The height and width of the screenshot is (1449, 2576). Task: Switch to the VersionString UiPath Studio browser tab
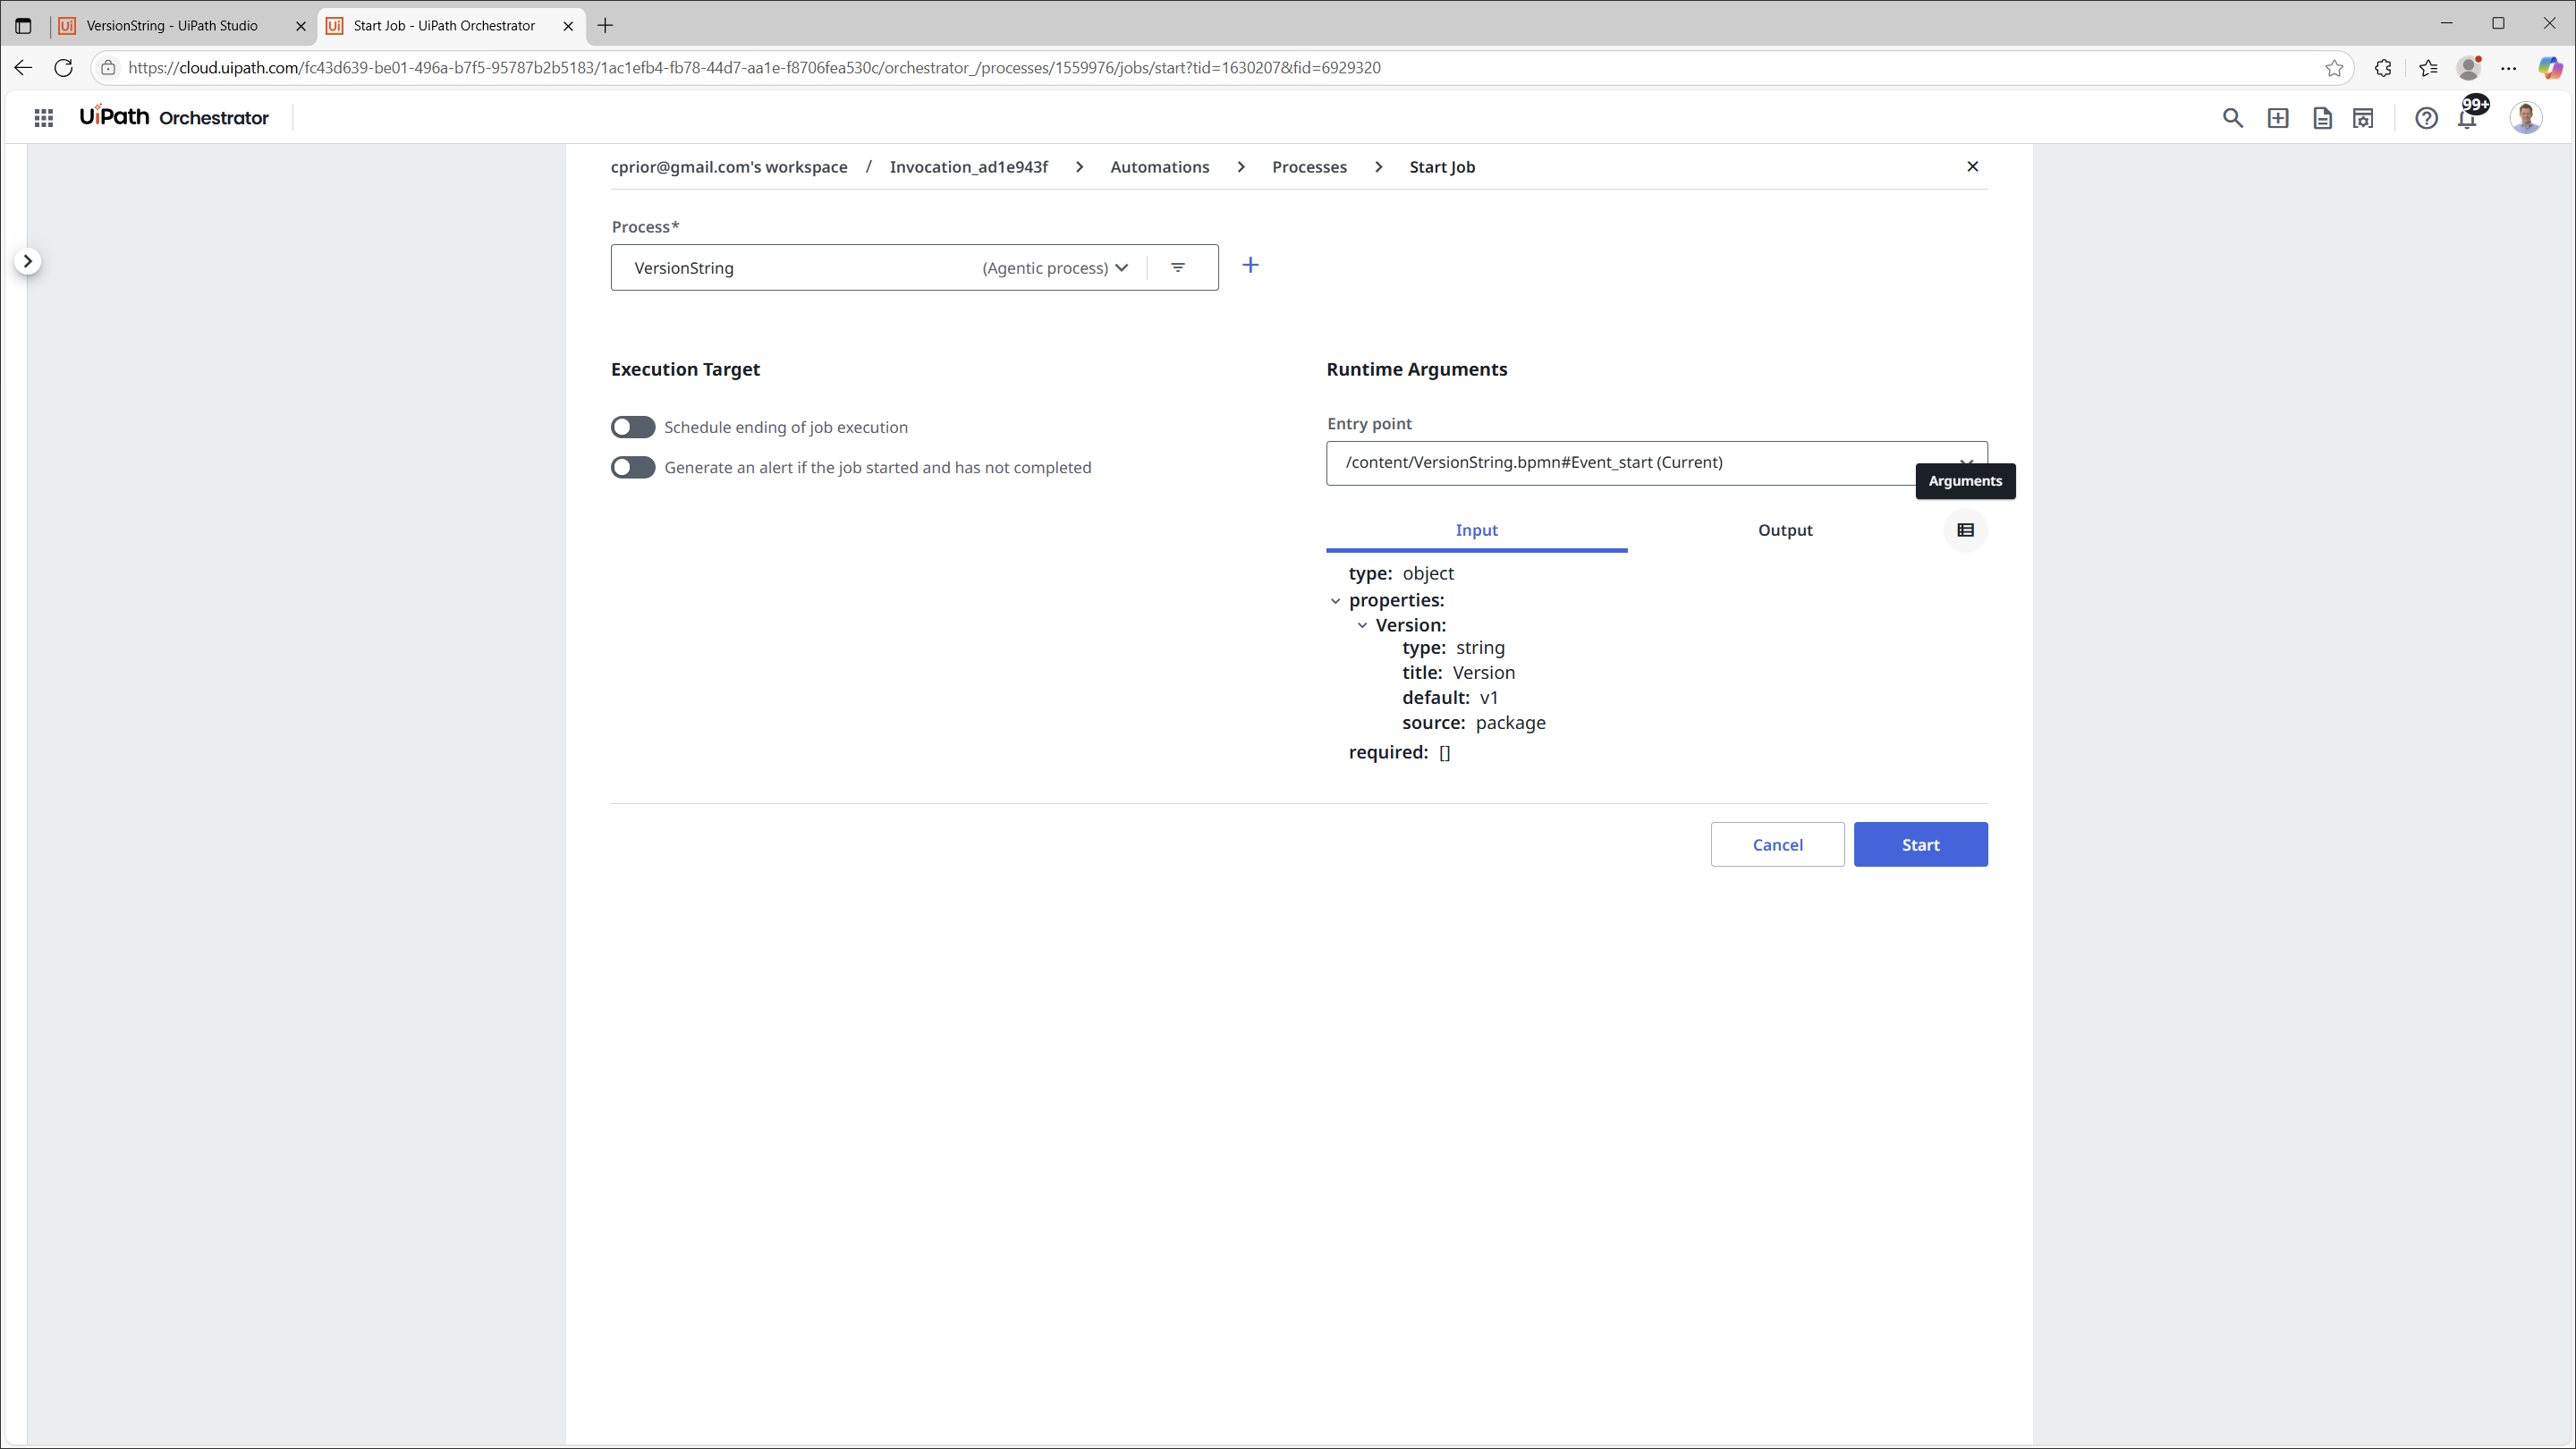coord(172,26)
